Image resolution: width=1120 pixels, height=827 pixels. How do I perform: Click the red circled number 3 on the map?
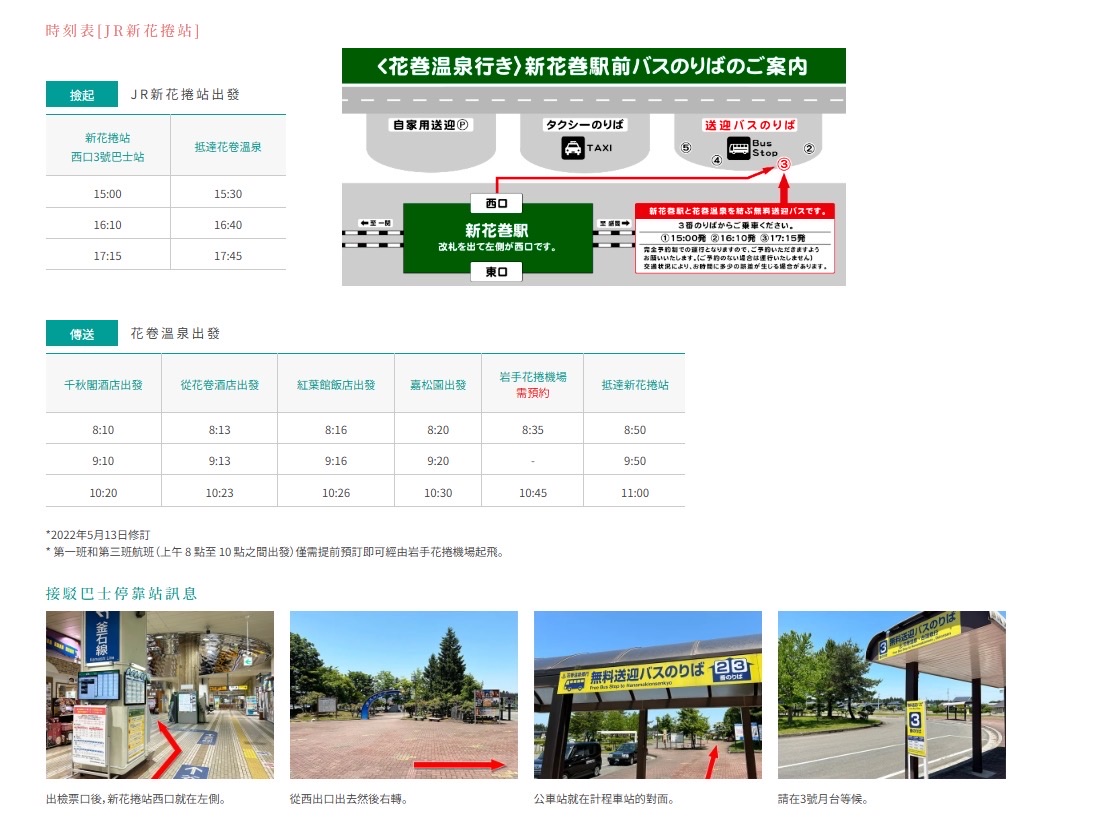click(784, 163)
